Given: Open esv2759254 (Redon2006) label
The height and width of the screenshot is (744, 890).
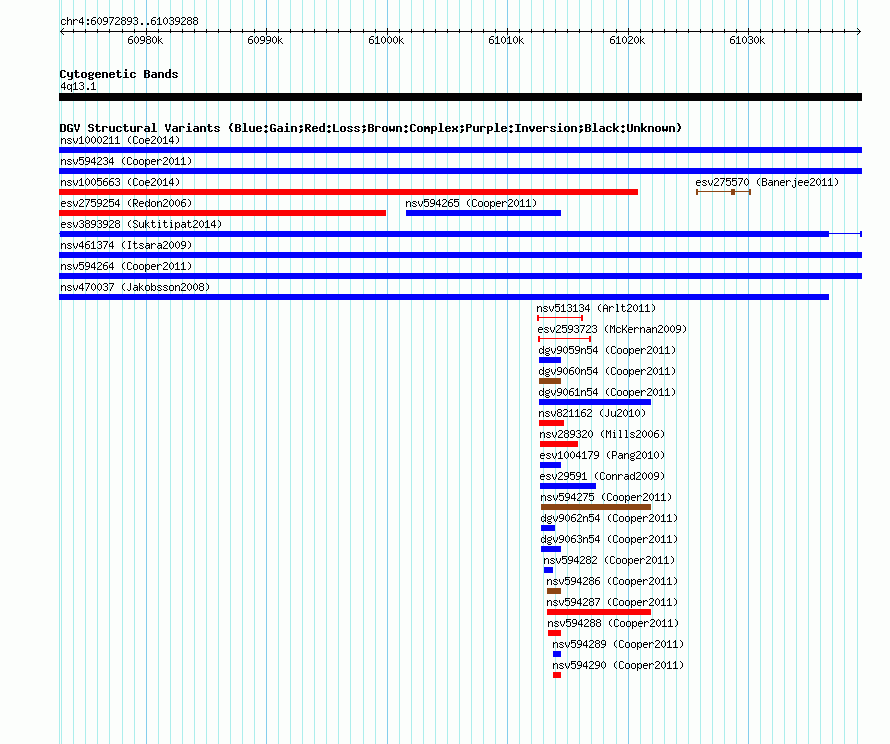Looking at the screenshot, I should [126, 203].
